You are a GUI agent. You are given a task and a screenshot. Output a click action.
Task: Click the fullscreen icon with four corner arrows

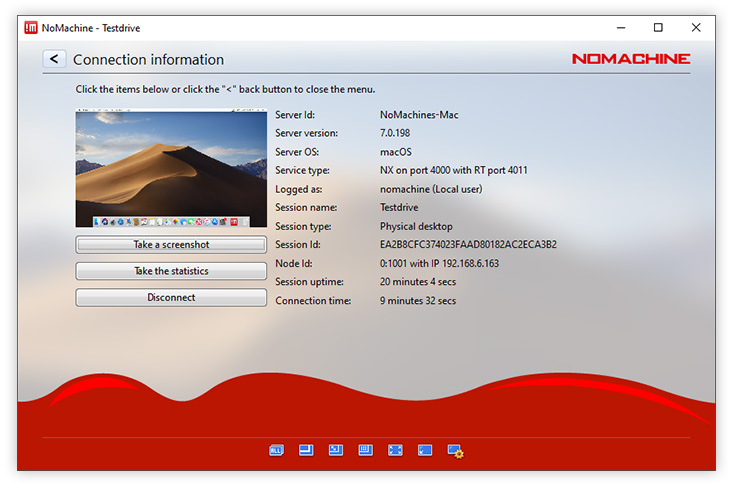pyautogui.click(x=395, y=451)
